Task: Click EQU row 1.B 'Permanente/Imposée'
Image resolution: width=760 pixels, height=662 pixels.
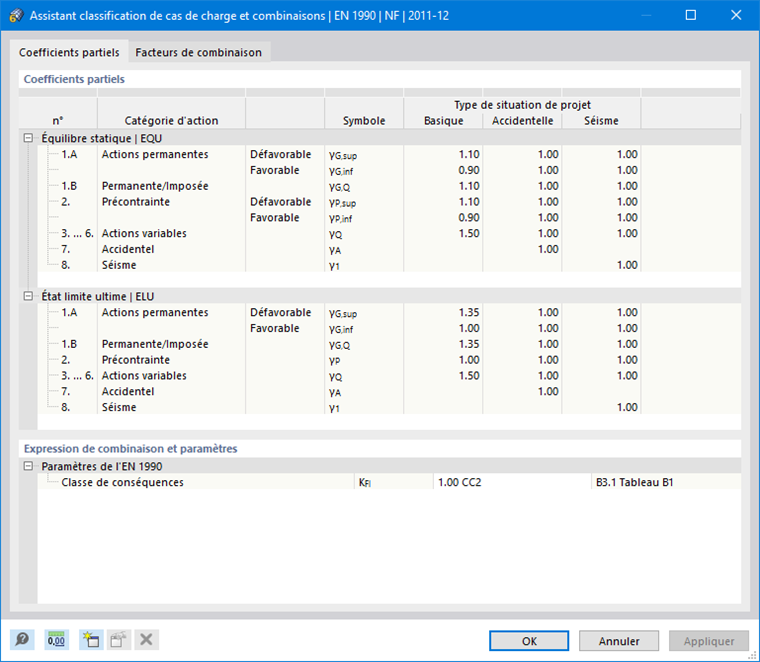Action: [155, 186]
